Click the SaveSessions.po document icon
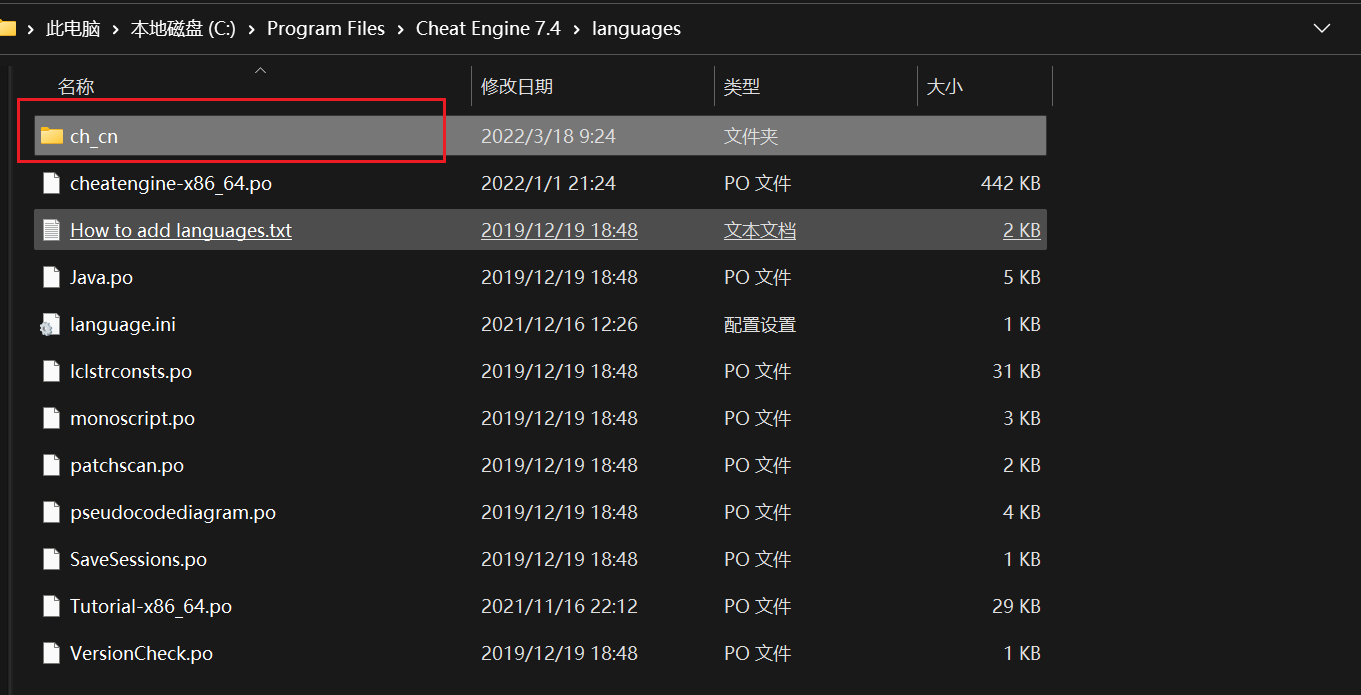Screen dimensions: 1361x695 coord(51,559)
